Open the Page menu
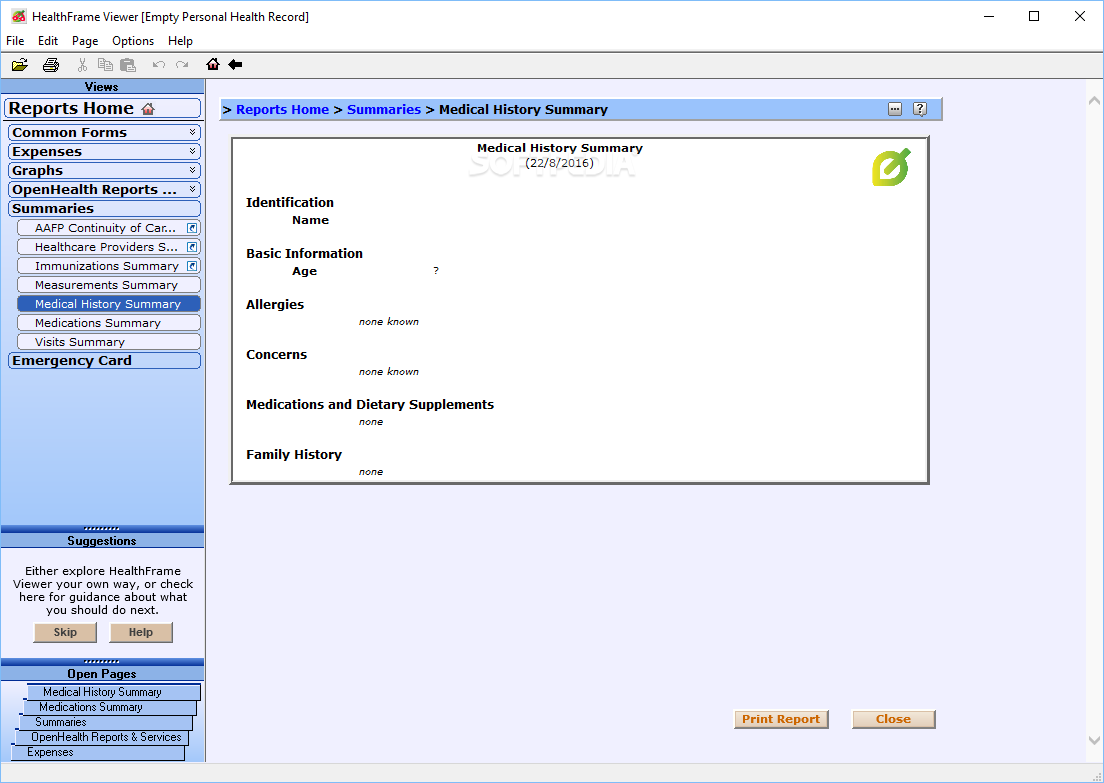1104x783 pixels. [x=85, y=41]
